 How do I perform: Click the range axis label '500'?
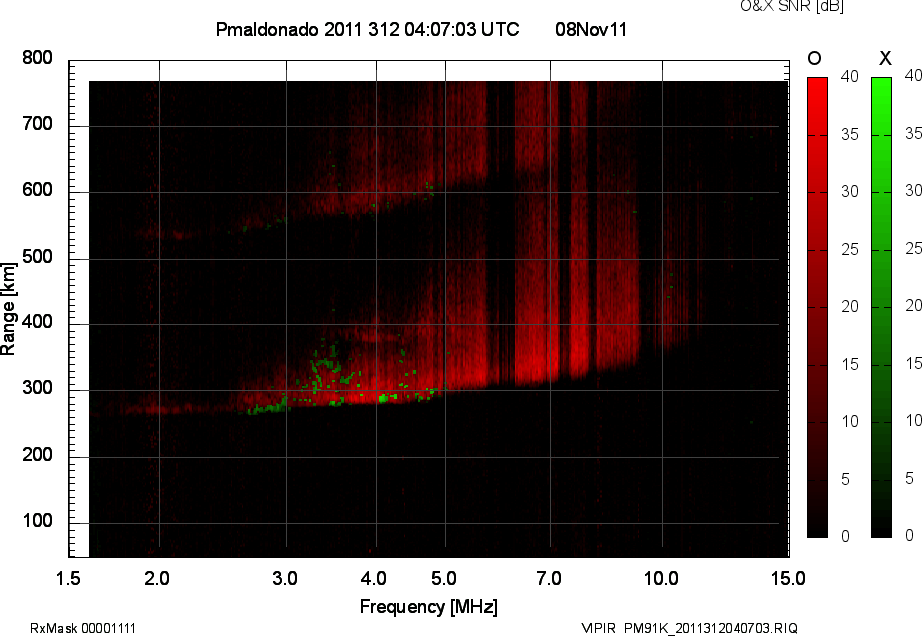pyautogui.click(x=38, y=257)
